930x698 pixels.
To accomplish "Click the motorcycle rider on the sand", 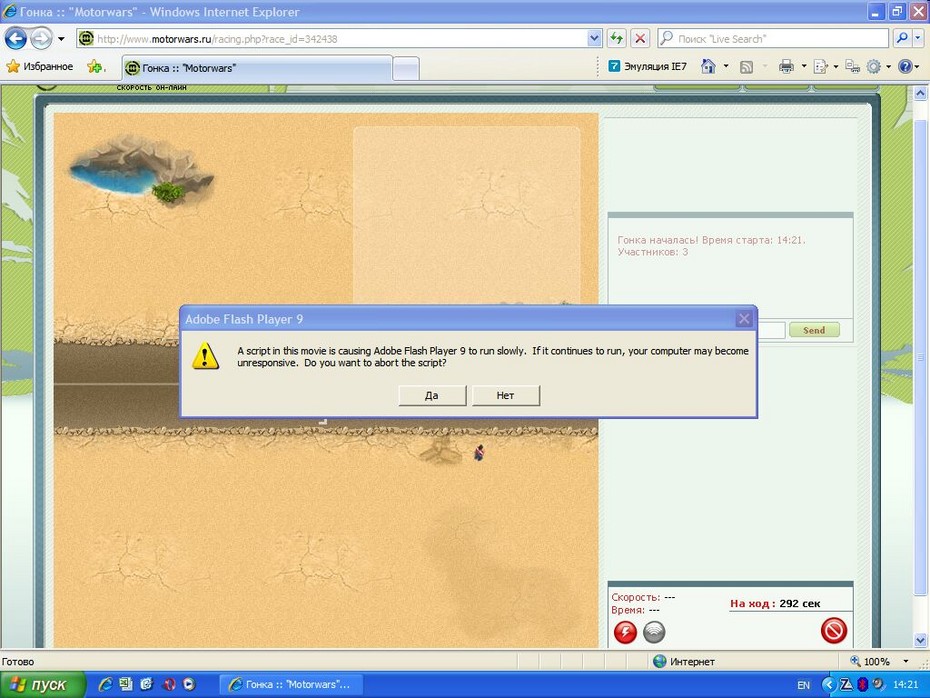I will [479, 453].
